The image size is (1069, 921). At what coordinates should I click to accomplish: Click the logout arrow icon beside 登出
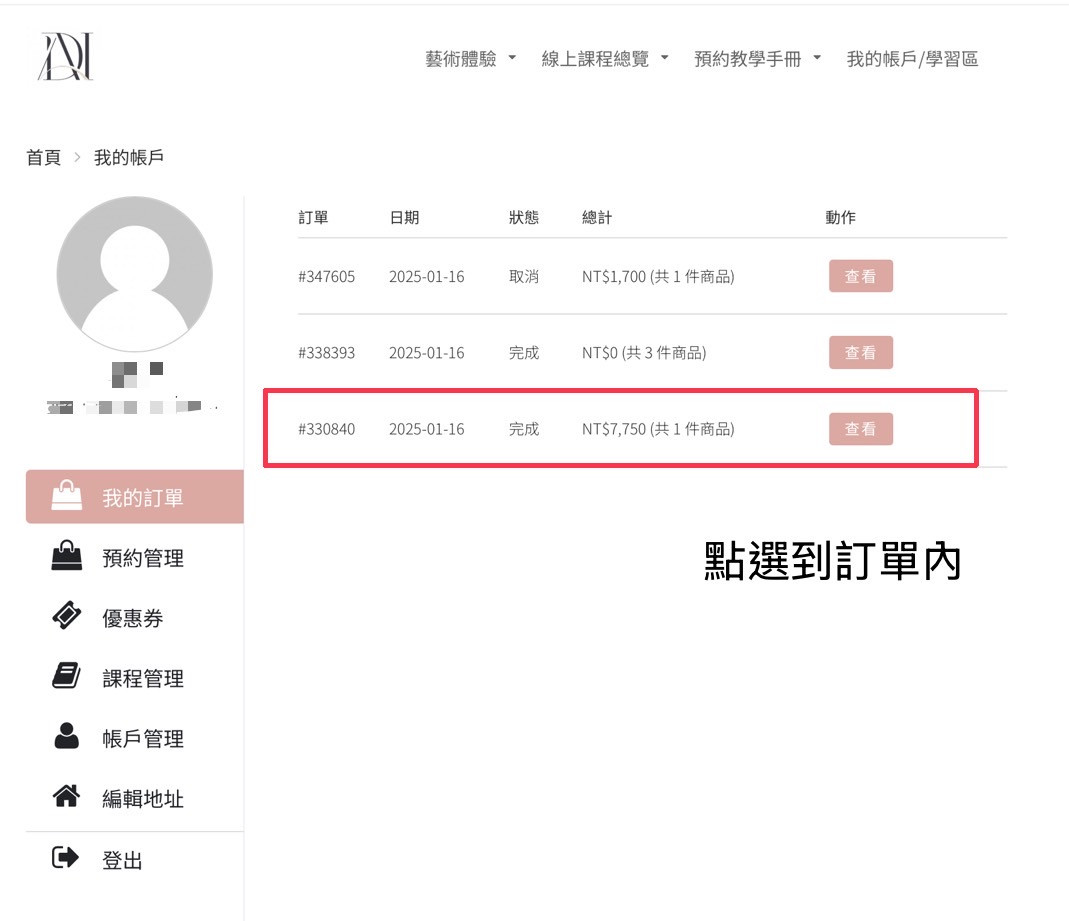point(65,858)
